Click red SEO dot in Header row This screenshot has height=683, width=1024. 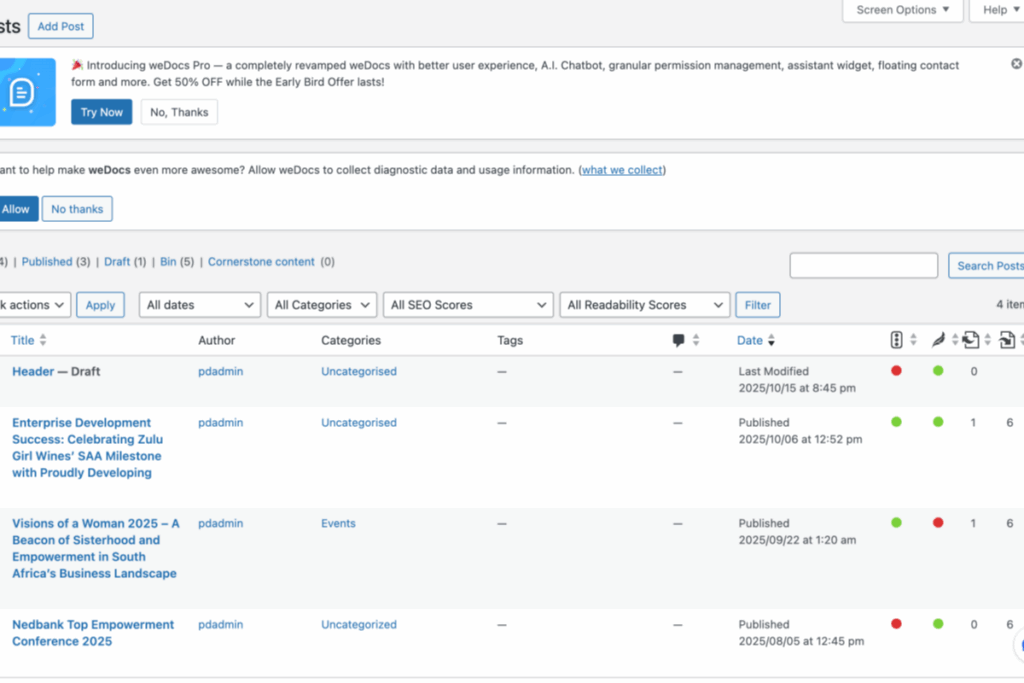click(x=897, y=371)
